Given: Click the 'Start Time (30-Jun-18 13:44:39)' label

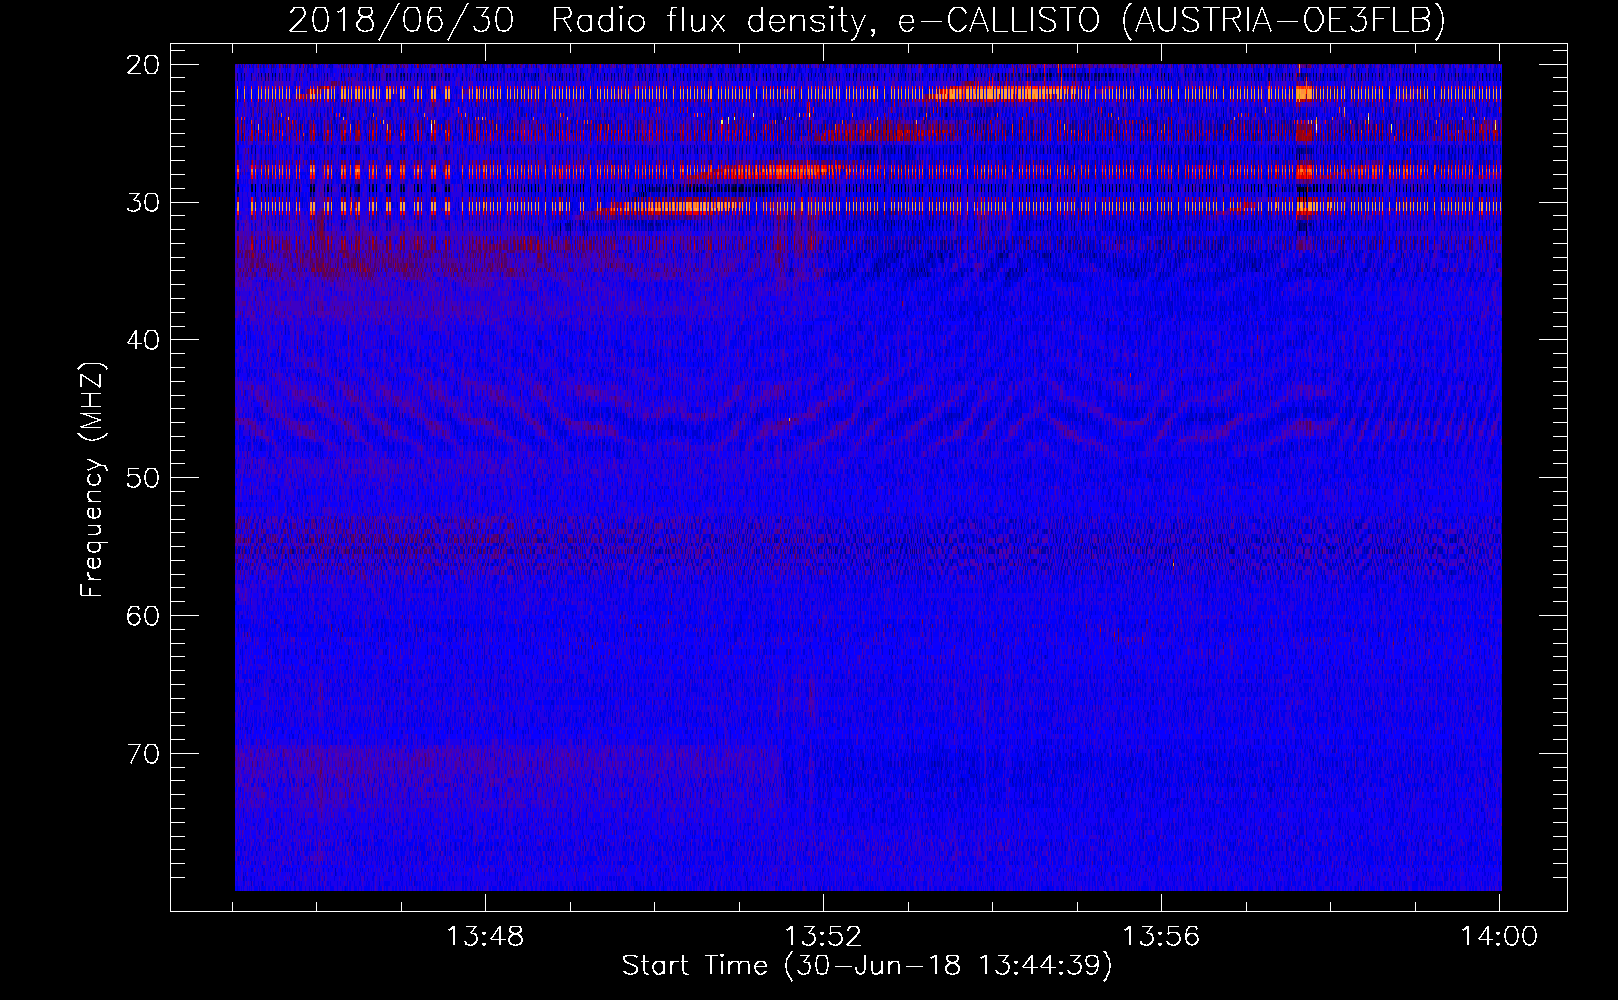Looking at the screenshot, I should (867, 965).
